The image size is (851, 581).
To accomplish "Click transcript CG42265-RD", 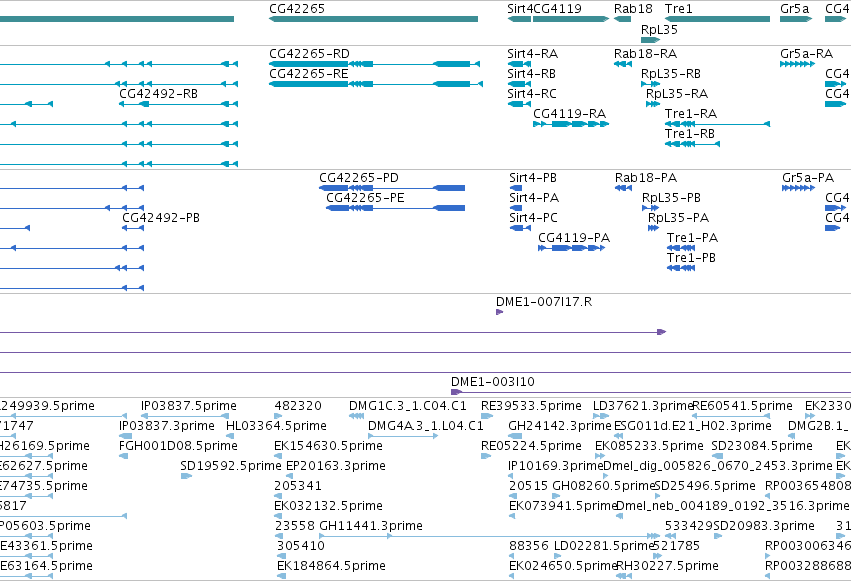I will [374, 64].
